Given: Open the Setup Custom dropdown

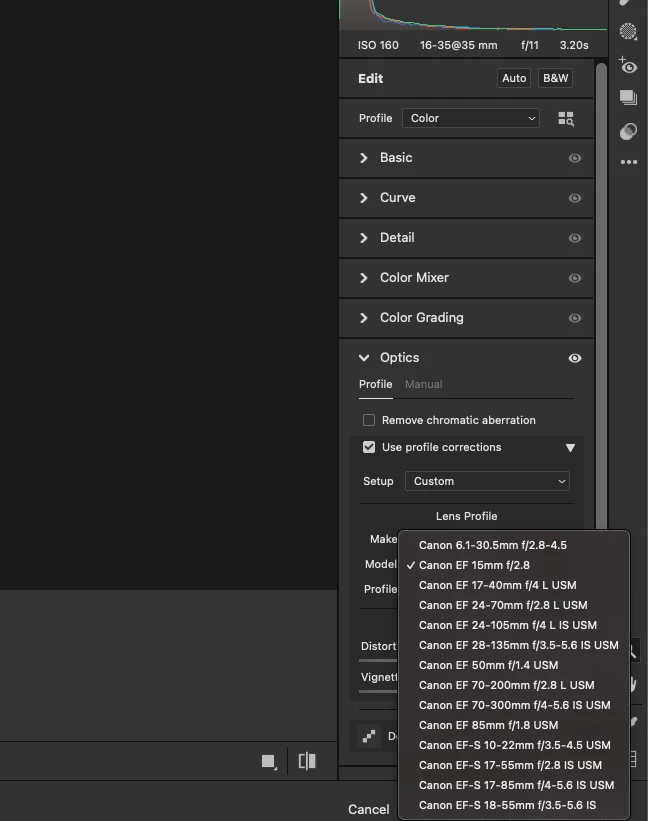Looking at the screenshot, I should coord(487,481).
